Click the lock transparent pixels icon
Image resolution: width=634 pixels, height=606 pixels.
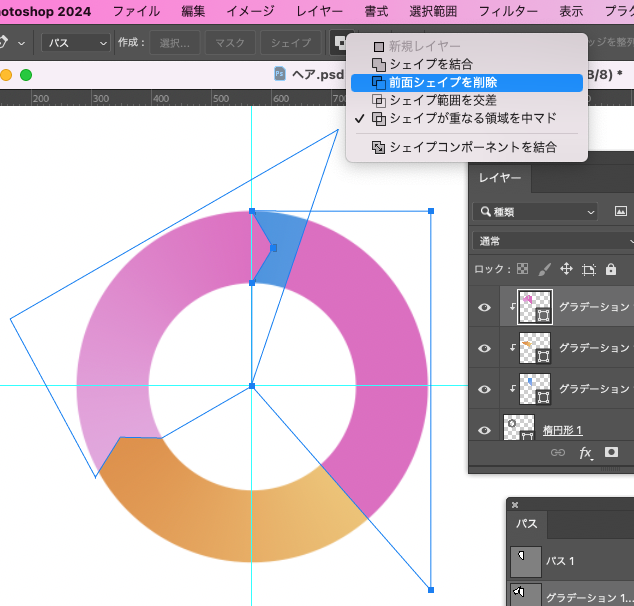point(522,269)
